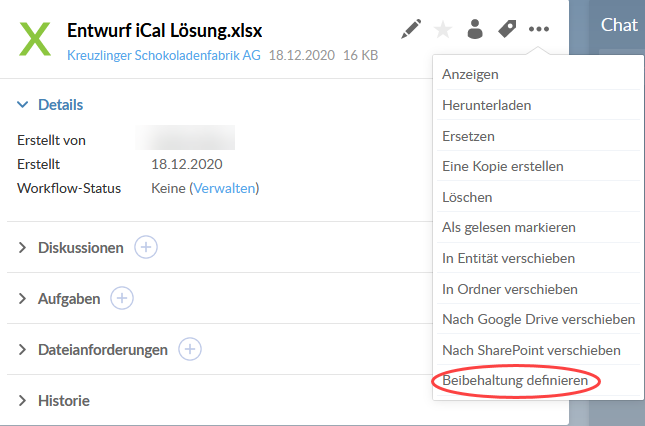
Task: Choose Als gelesen markieren
Action: [x=538, y=227]
